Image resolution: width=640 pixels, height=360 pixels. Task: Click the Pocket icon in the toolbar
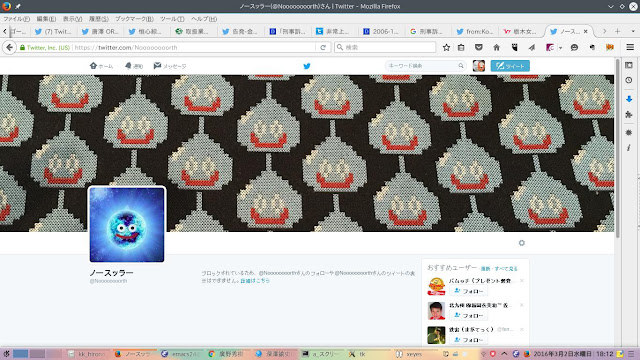pyautogui.click(x=479, y=47)
